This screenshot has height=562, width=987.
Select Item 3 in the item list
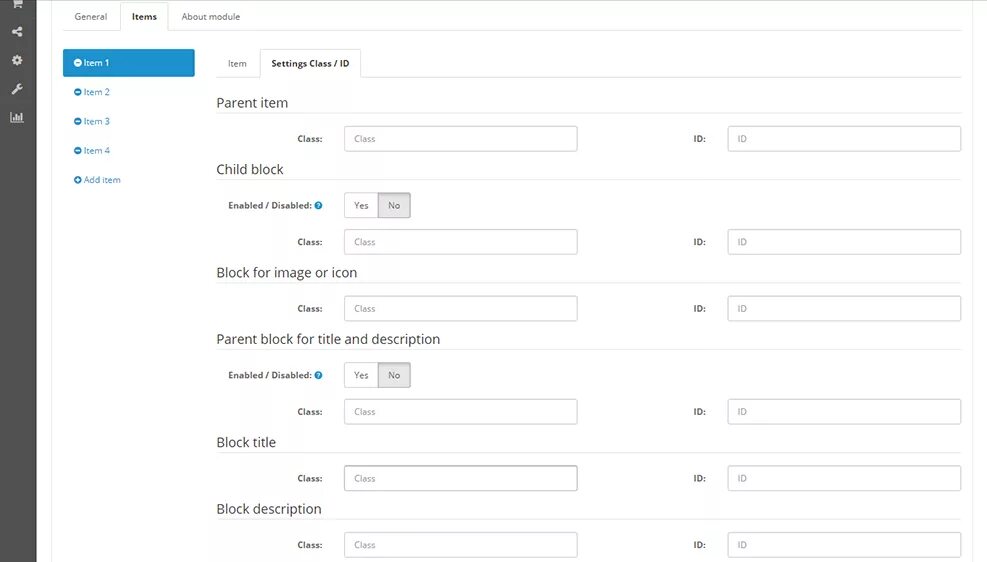(96, 121)
